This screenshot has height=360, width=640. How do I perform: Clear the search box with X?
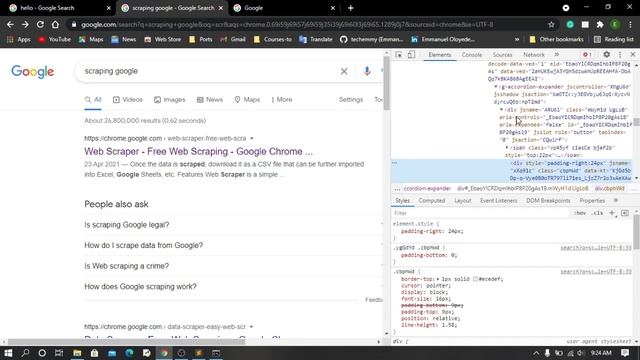tap(344, 71)
